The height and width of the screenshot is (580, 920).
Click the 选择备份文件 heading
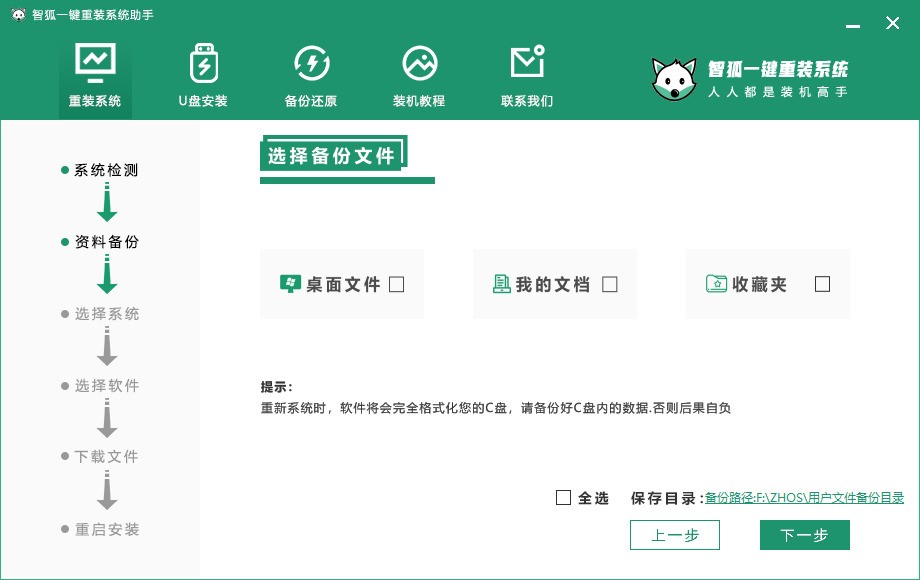[x=332, y=155]
